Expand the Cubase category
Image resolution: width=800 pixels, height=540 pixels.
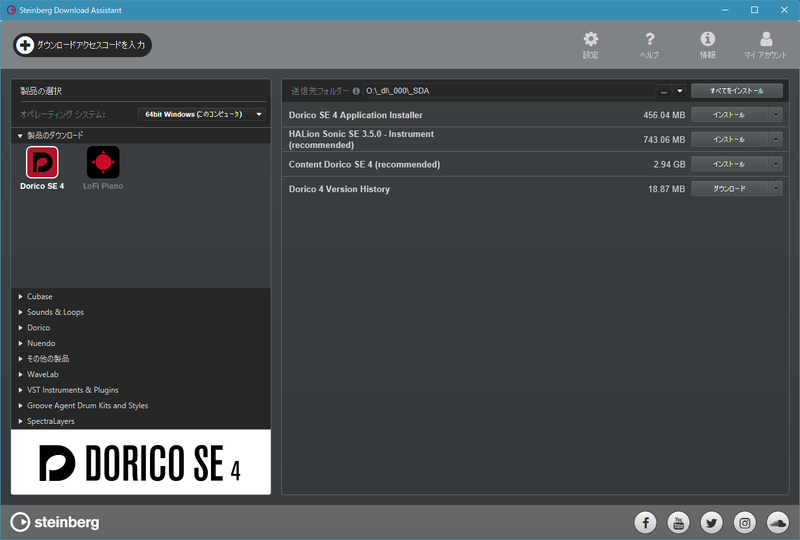[x=20, y=297]
